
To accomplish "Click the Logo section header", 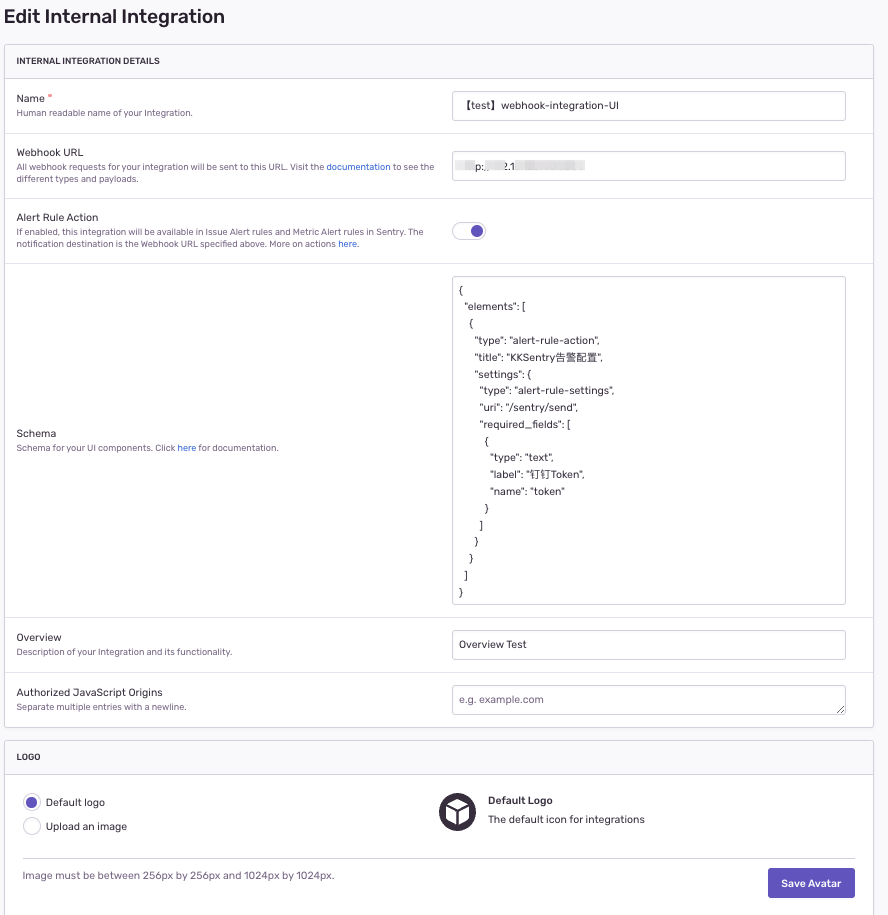I will coord(27,757).
